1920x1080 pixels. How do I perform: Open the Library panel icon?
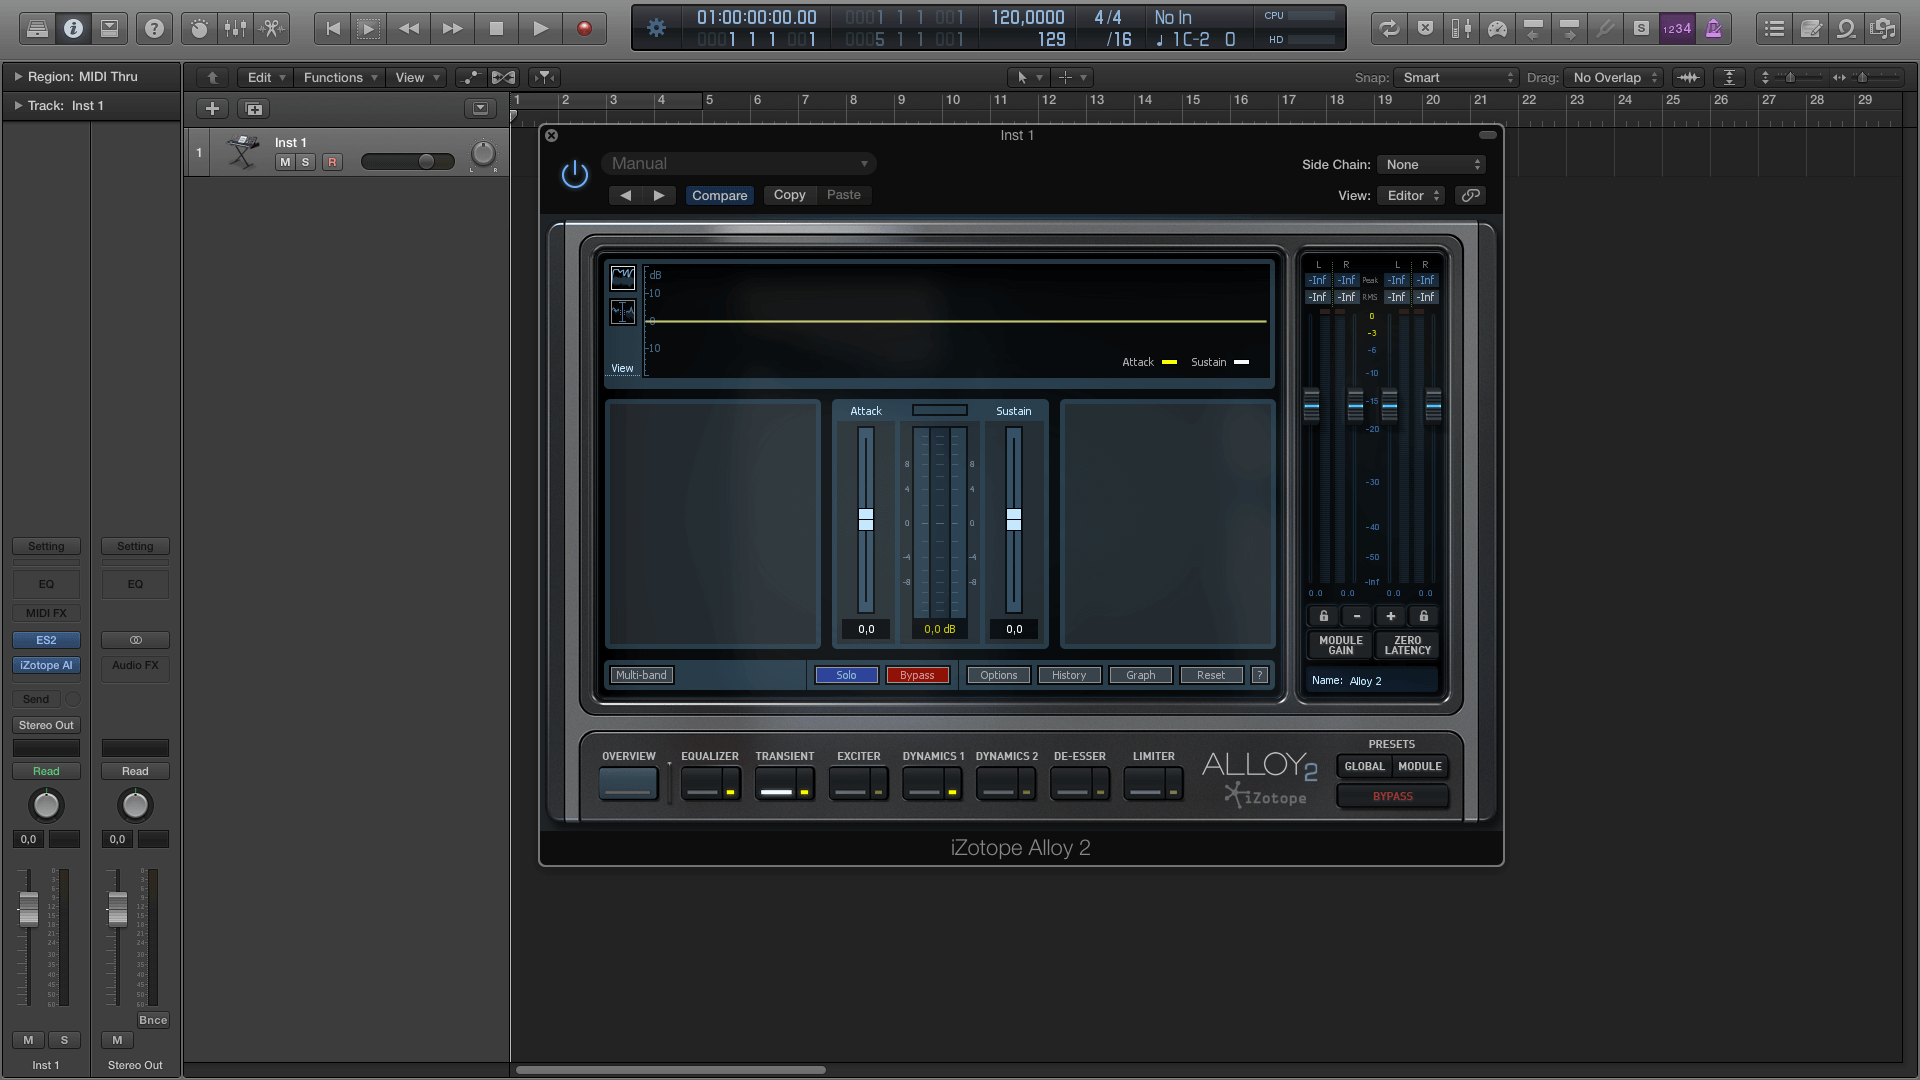(x=37, y=29)
